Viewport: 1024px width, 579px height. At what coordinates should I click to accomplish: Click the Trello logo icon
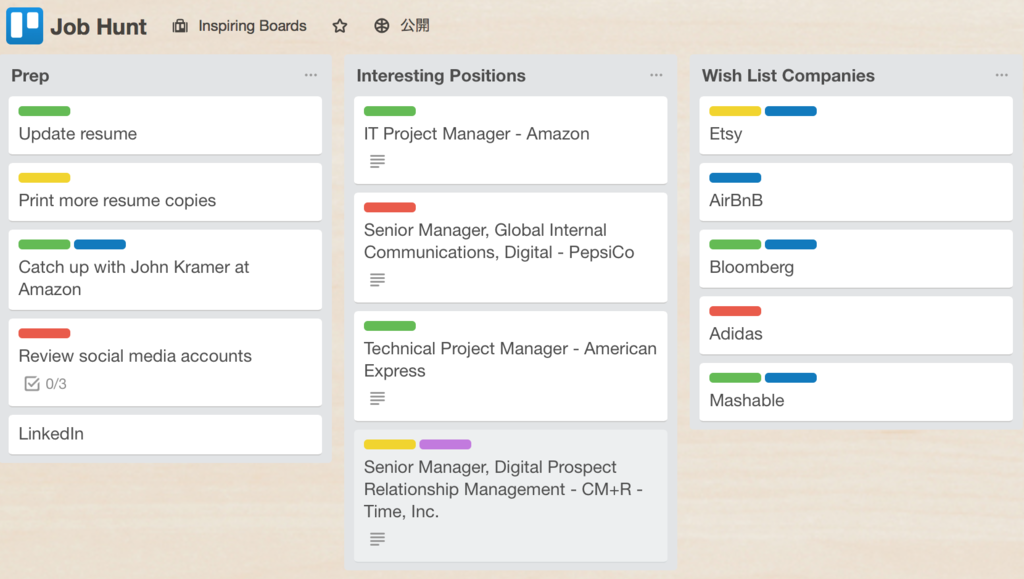coord(25,25)
